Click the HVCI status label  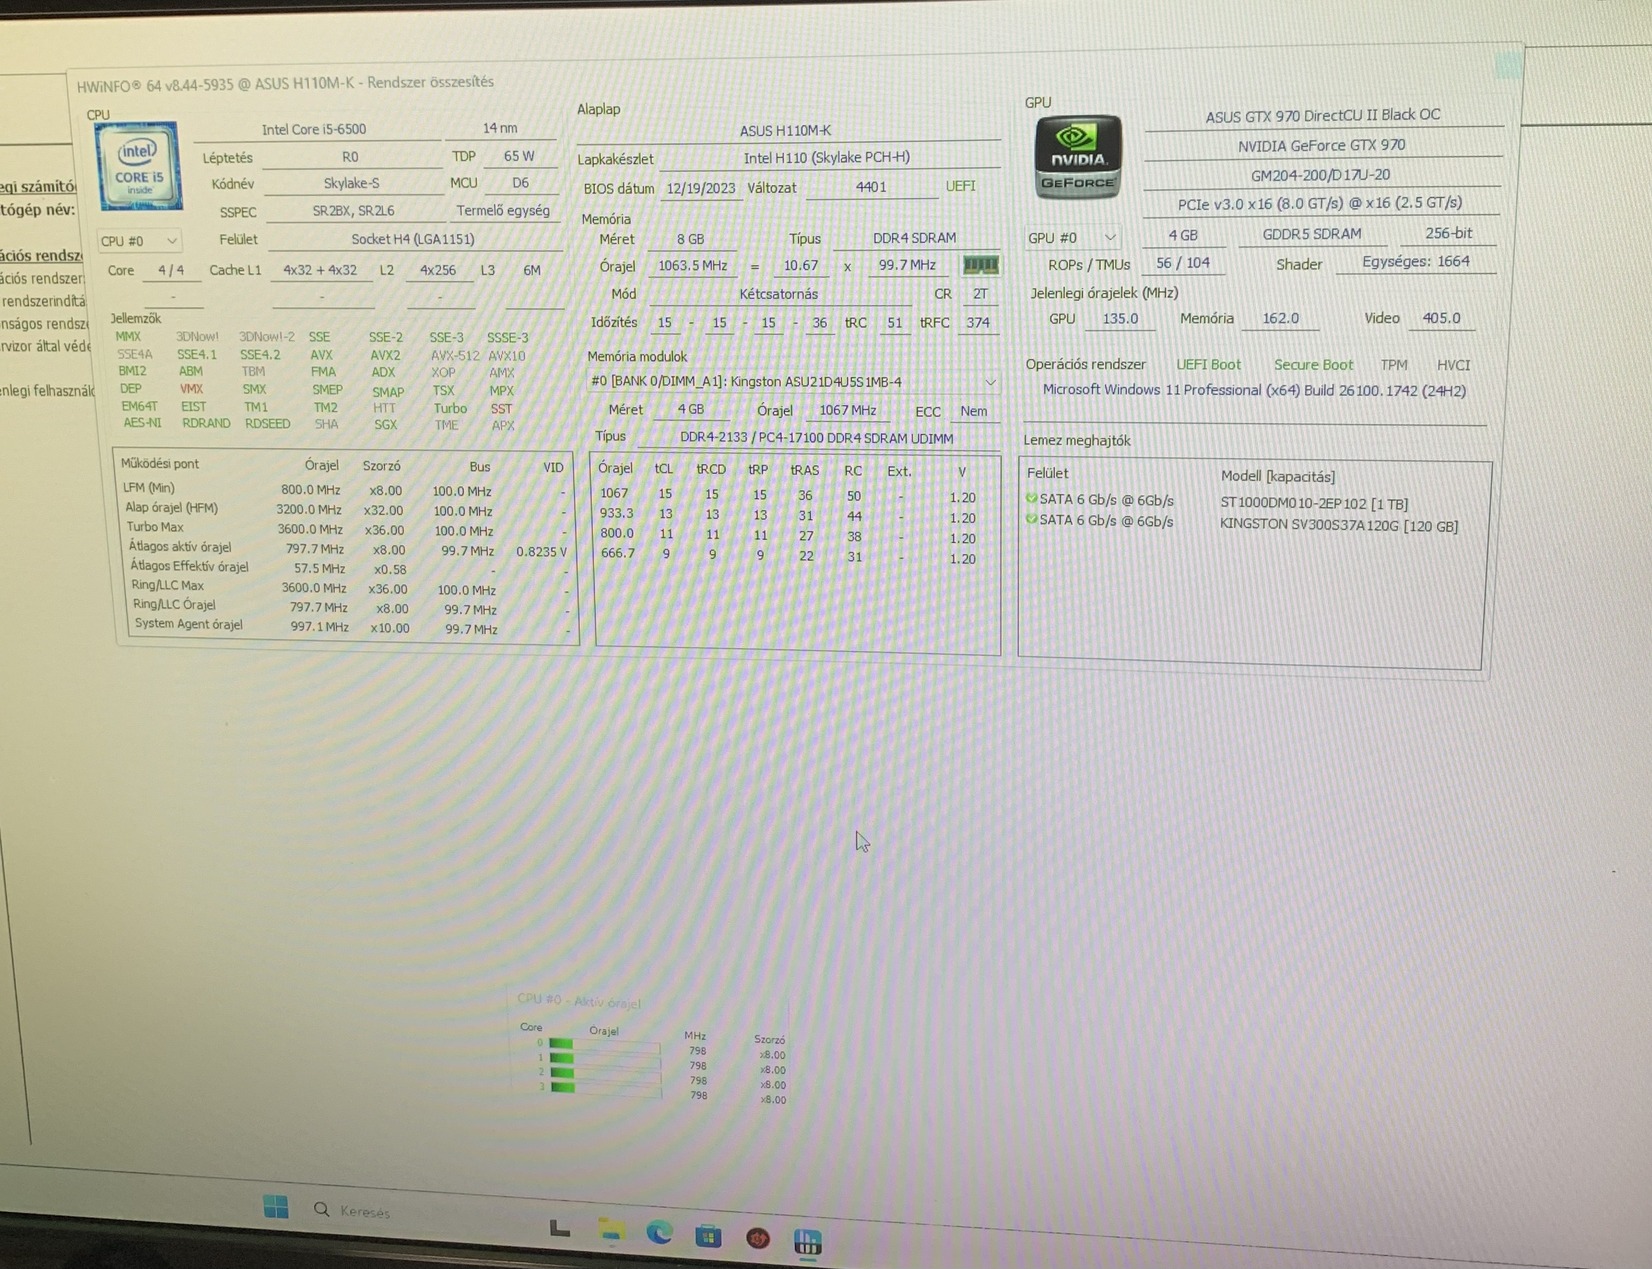[x=1454, y=365]
